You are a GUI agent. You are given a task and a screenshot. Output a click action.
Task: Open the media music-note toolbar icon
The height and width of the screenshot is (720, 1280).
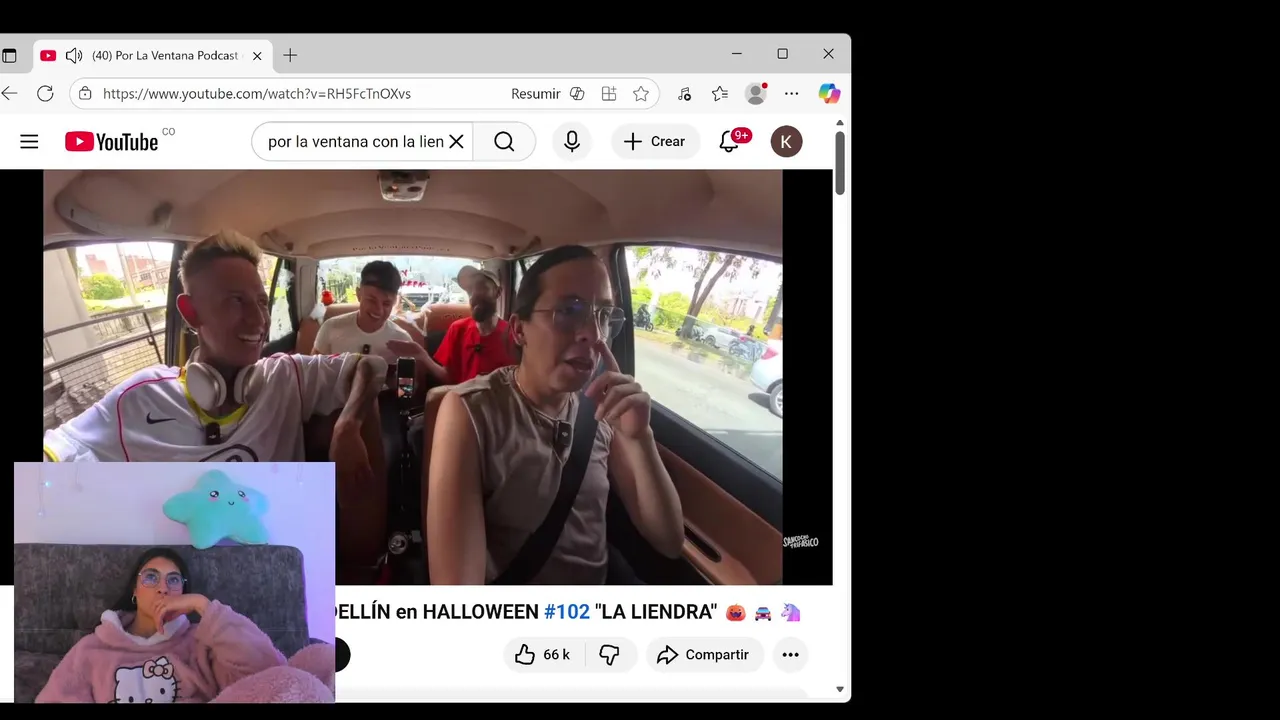tap(684, 93)
